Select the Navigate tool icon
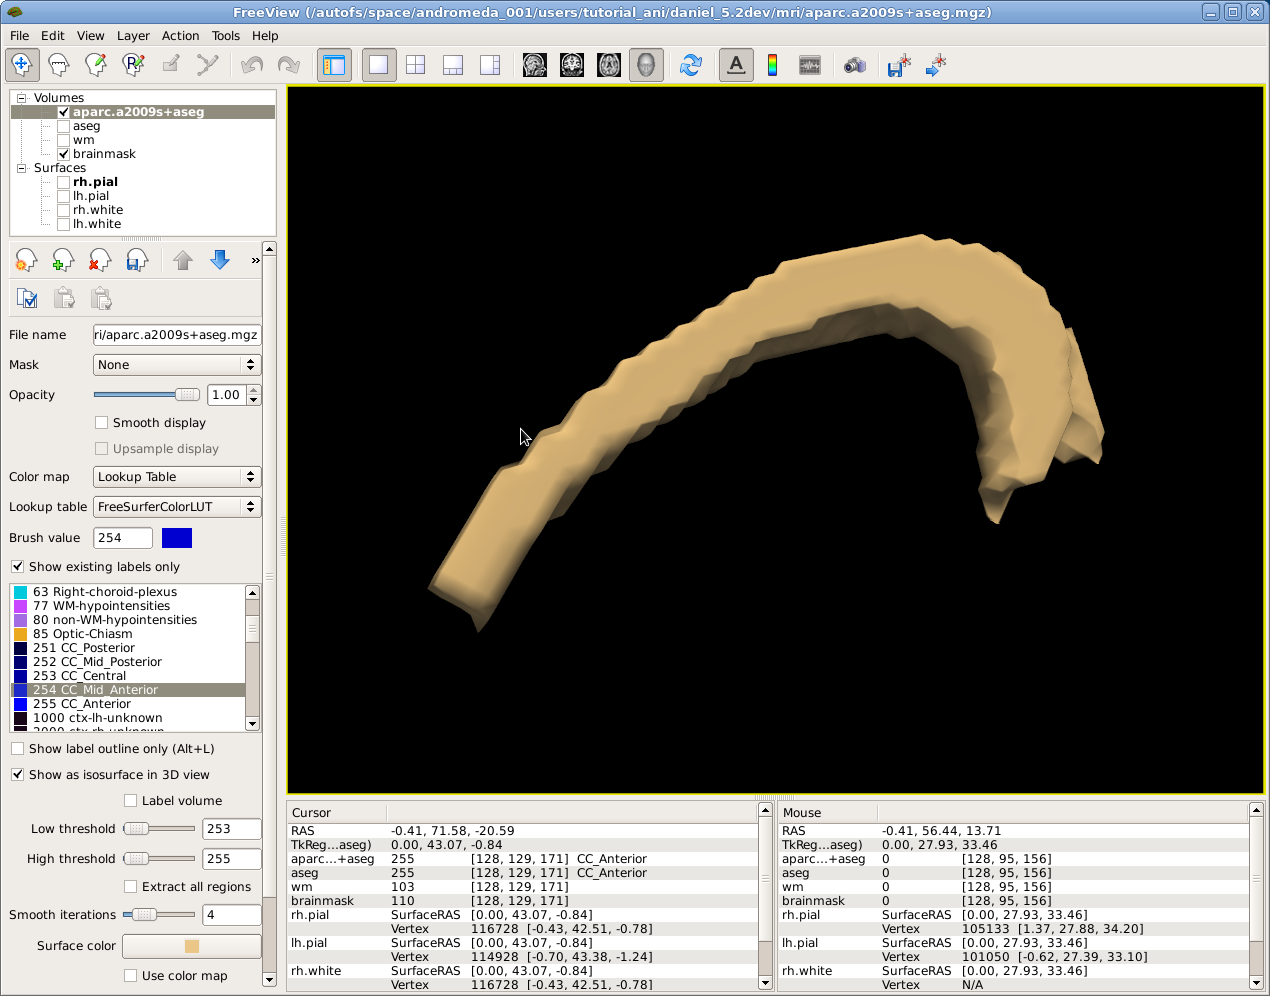The width and height of the screenshot is (1270, 996). (22, 65)
